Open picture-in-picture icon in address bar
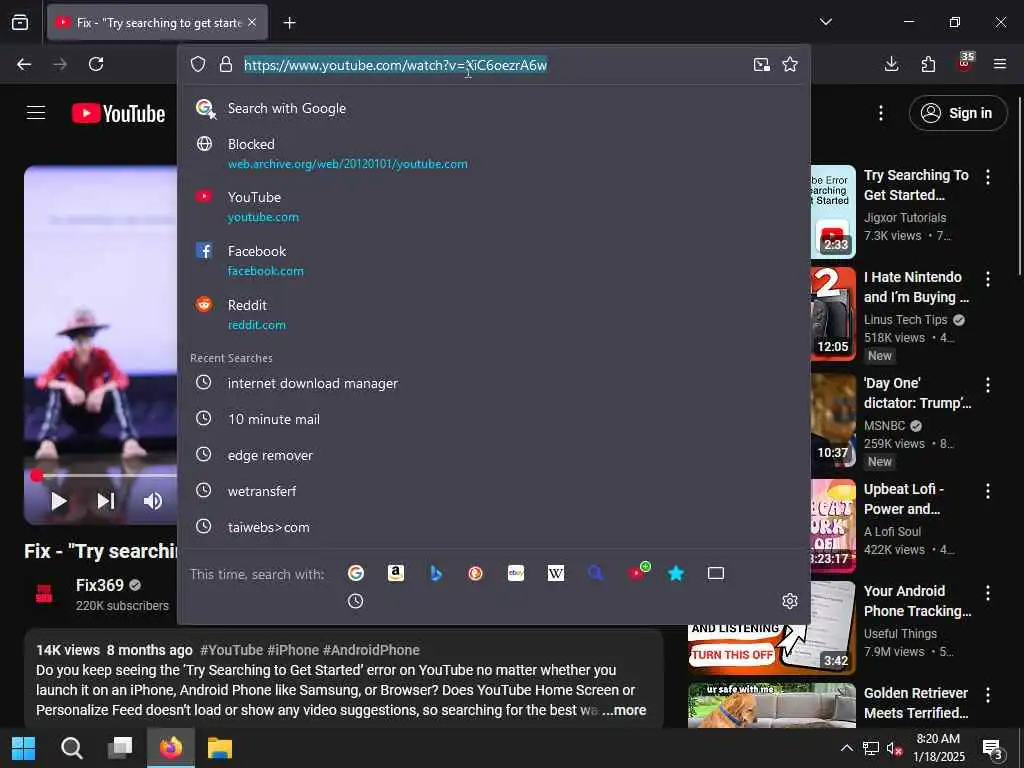Image resolution: width=1024 pixels, height=768 pixels. click(761, 64)
